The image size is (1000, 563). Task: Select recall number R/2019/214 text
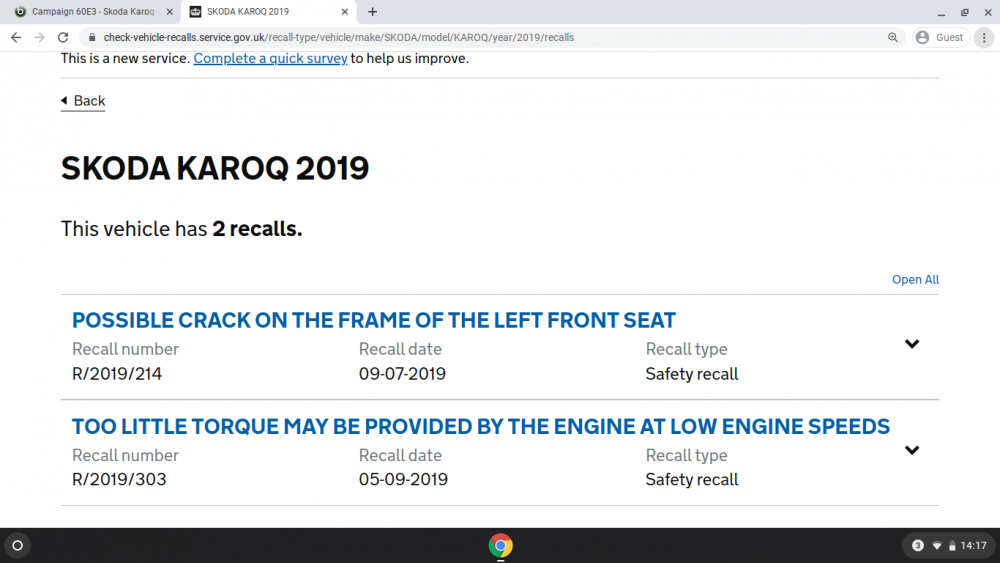pyautogui.click(x=117, y=374)
